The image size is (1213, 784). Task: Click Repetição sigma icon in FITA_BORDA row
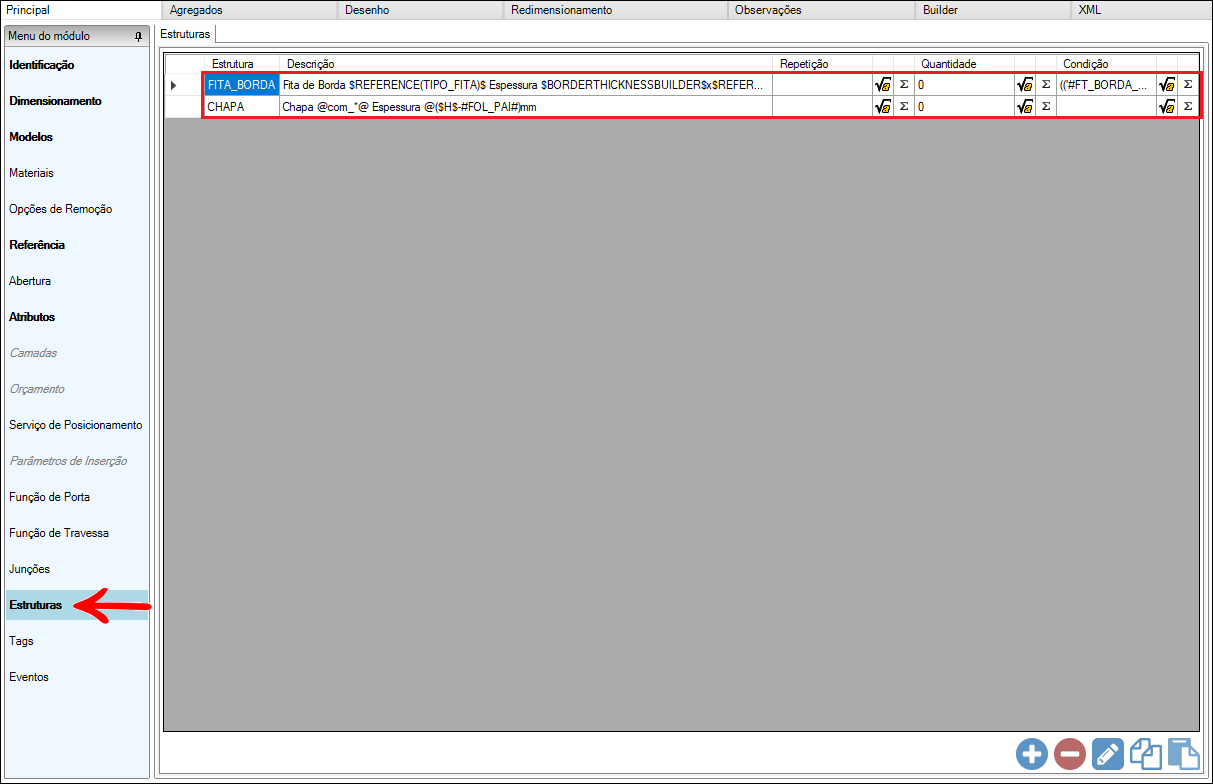tap(904, 85)
